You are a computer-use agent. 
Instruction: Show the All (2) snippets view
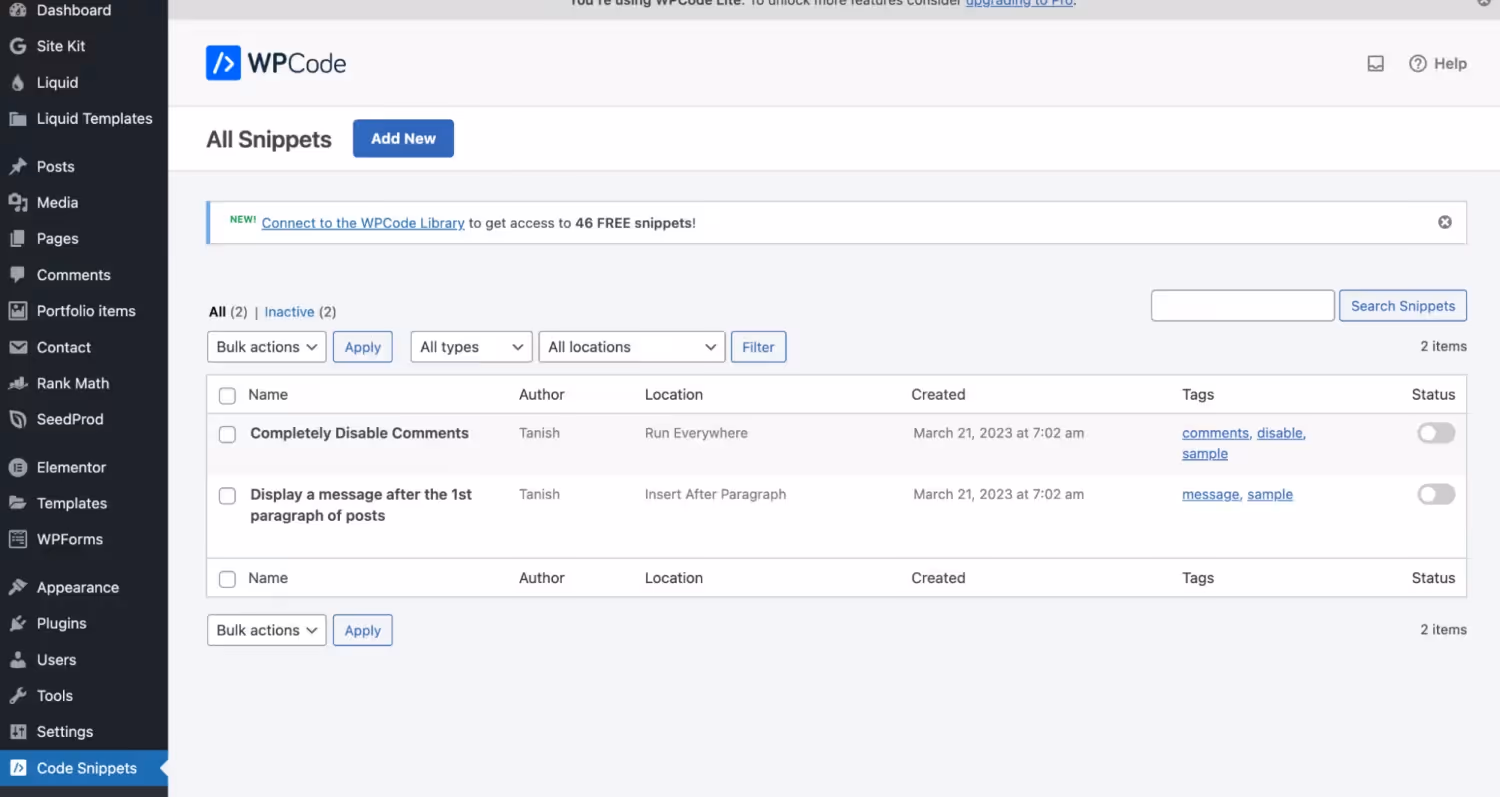[228, 312]
